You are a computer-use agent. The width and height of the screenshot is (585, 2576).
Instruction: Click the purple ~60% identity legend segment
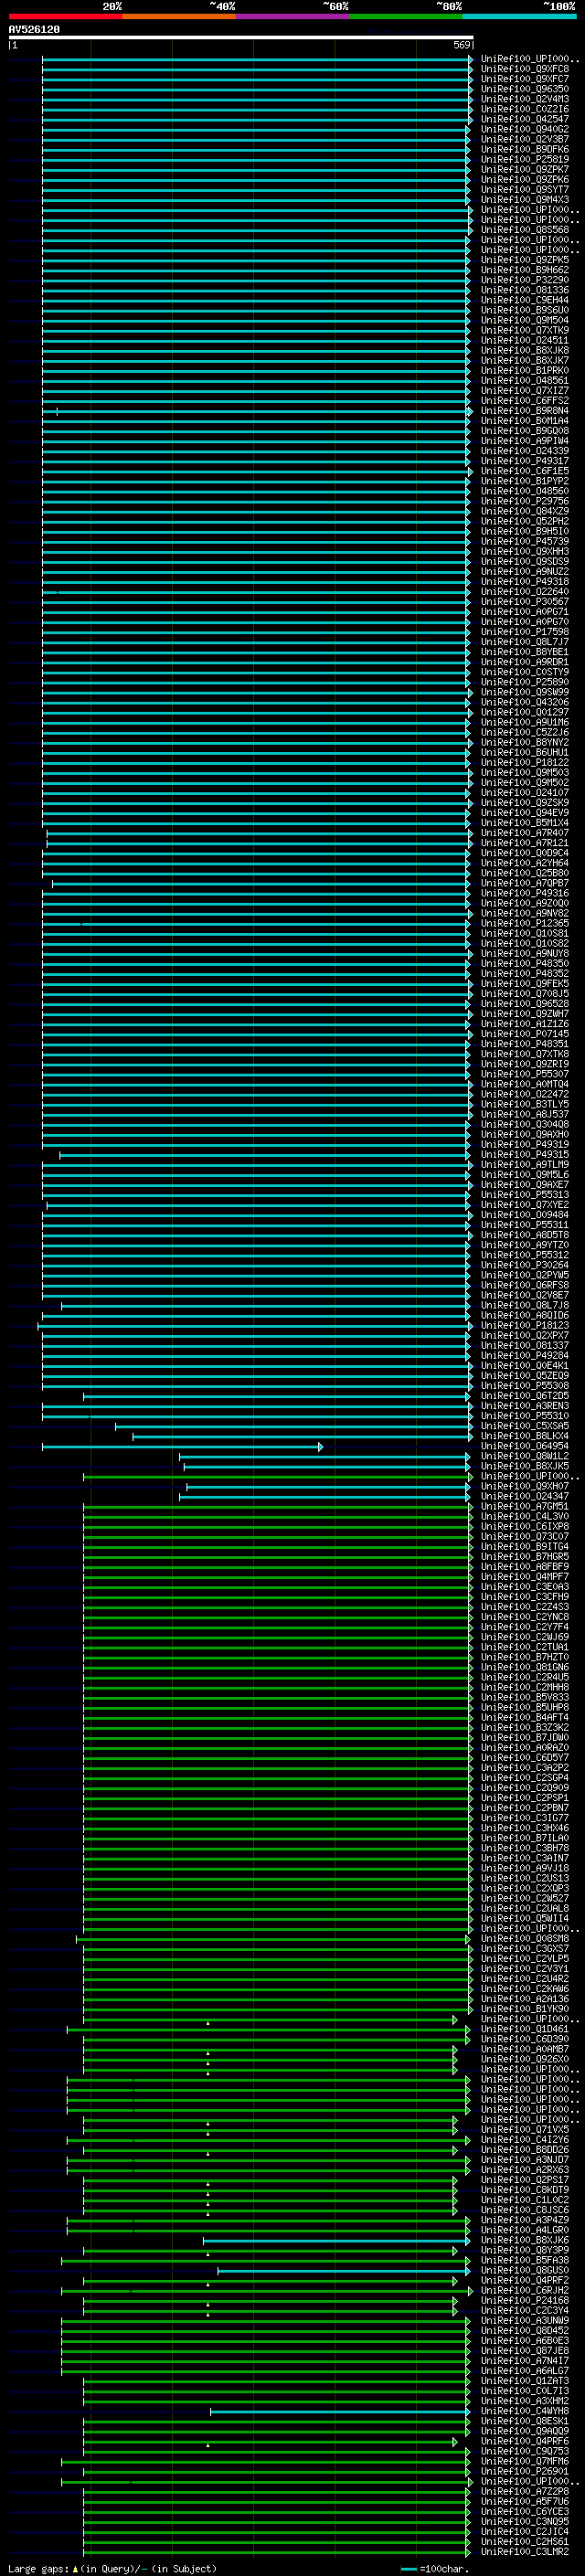293,16
